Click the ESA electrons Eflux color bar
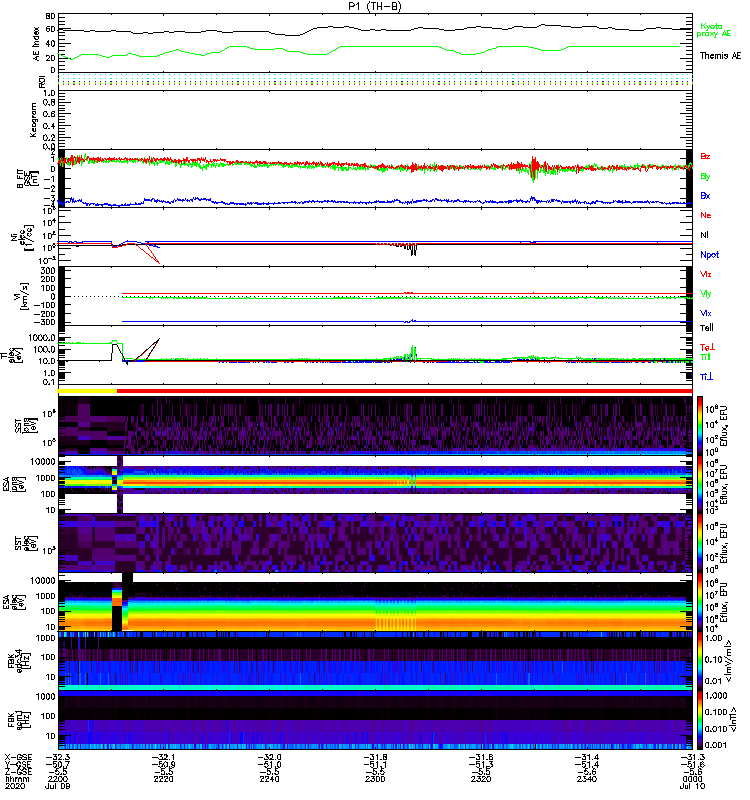Screen dimensions: 750x800 pos(700,603)
